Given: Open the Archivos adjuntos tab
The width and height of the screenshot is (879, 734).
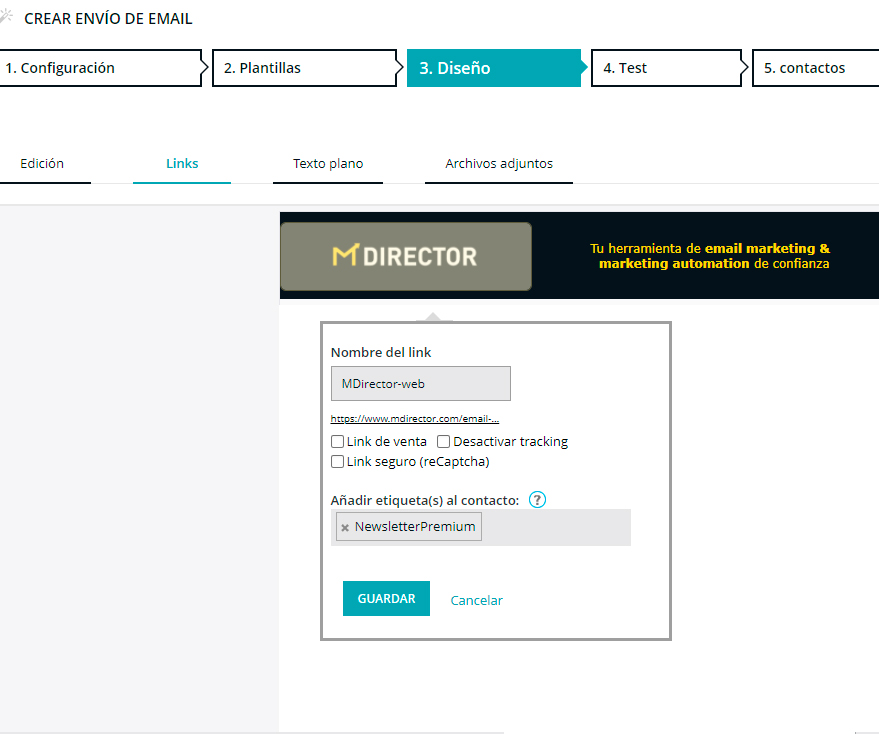Looking at the screenshot, I should click(x=499, y=164).
